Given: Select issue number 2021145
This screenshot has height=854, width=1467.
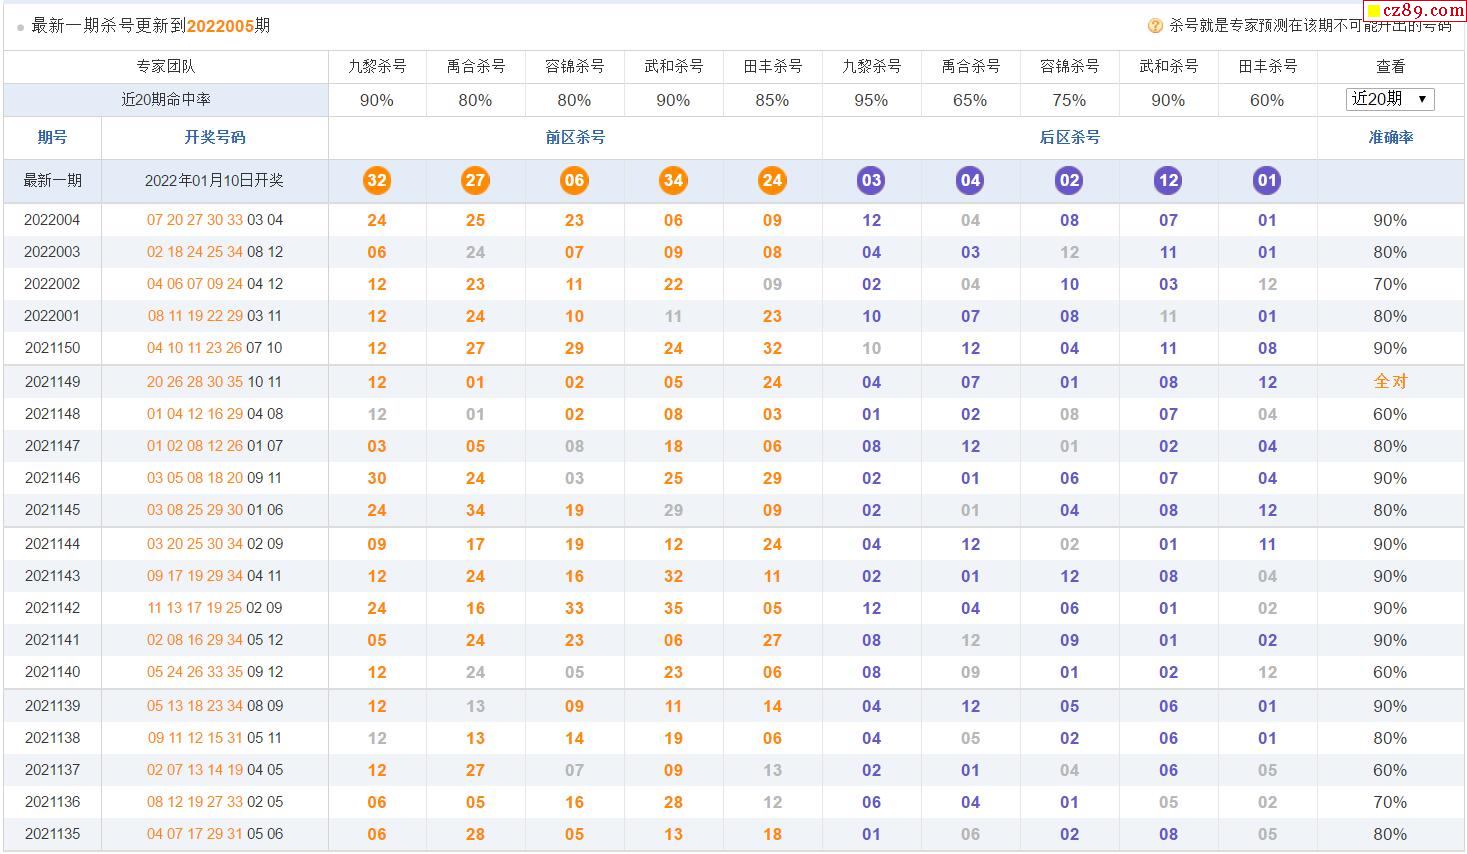Looking at the screenshot, I should pyautogui.click(x=52, y=510).
